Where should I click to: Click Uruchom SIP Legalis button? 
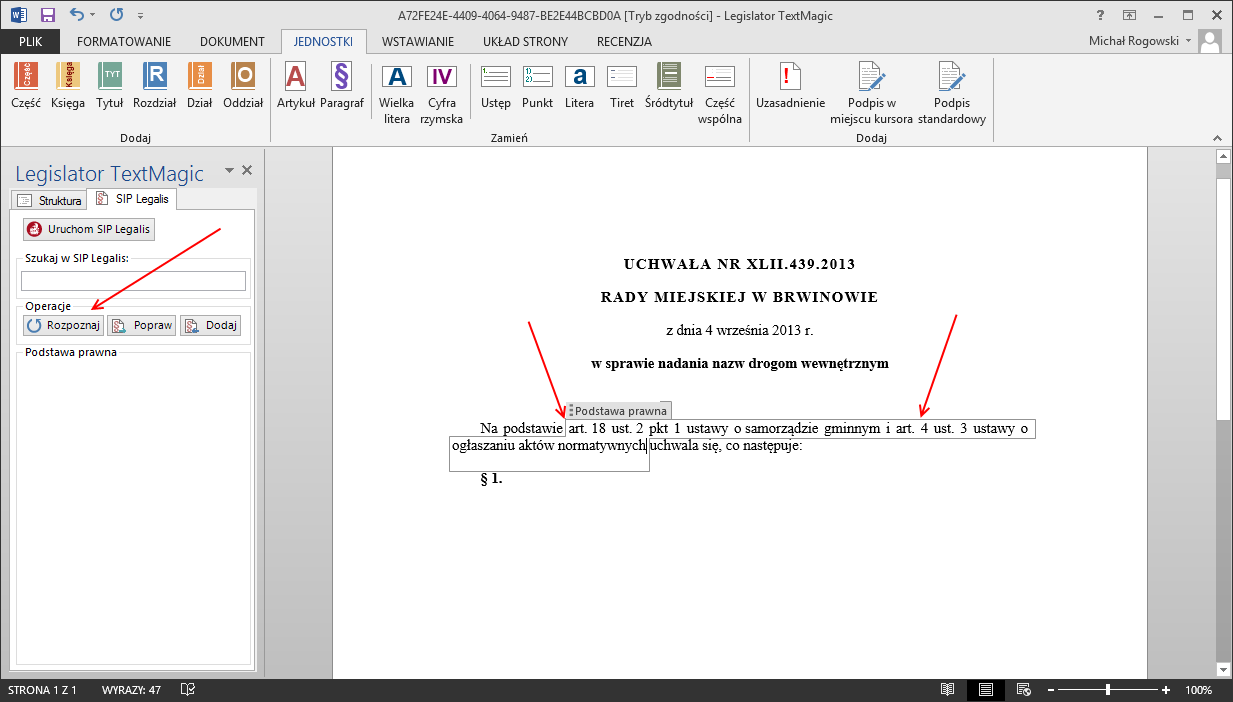tap(89, 229)
